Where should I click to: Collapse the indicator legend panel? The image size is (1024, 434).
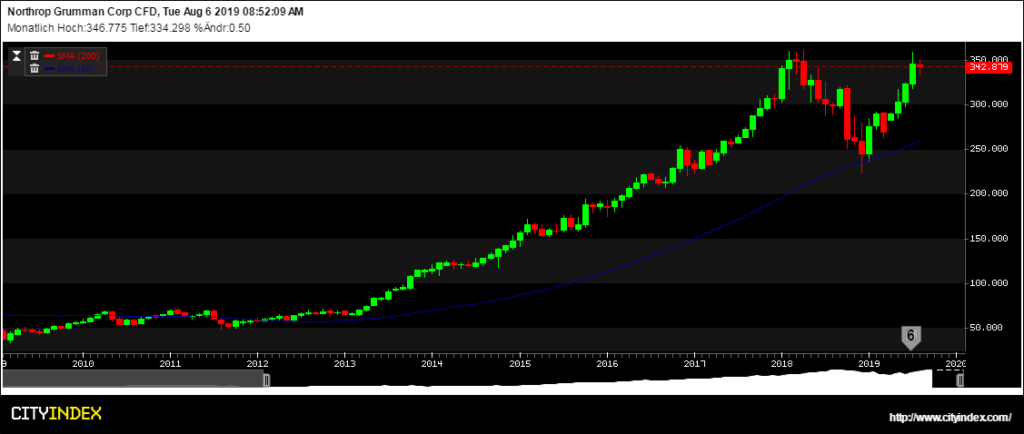point(17,55)
